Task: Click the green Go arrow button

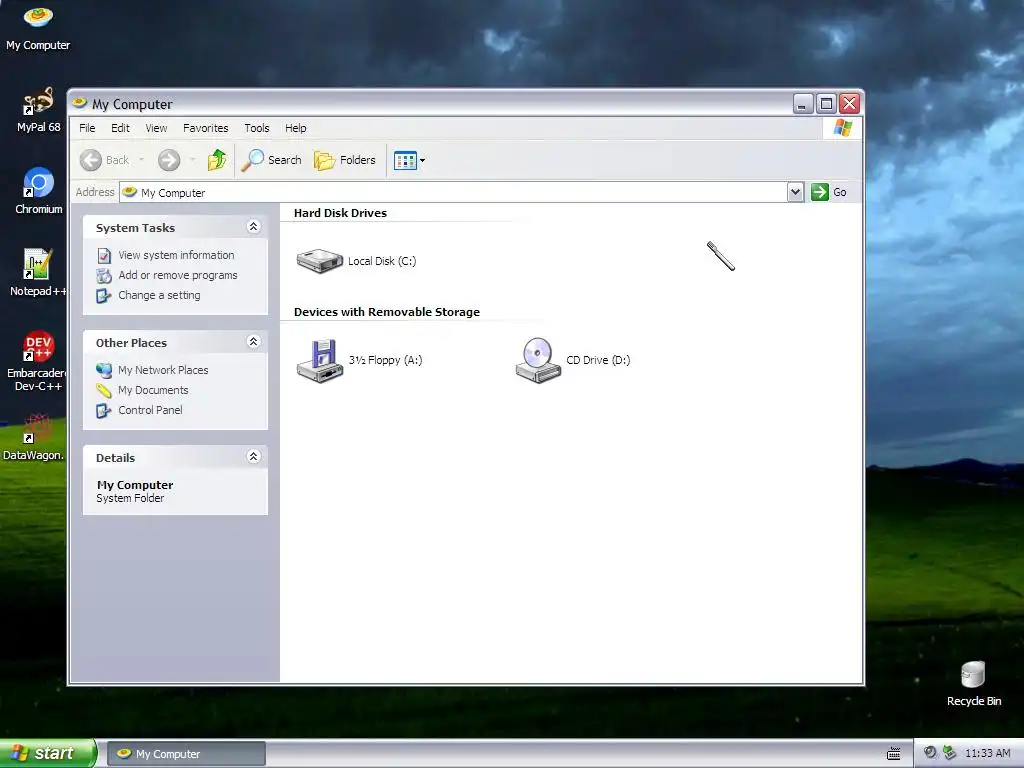Action: 820,192
